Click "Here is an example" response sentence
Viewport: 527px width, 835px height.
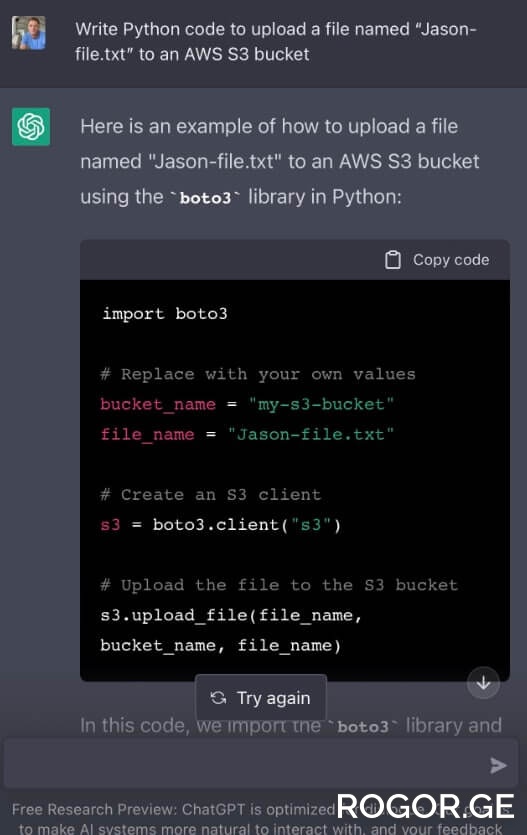(x=280, y=161)
